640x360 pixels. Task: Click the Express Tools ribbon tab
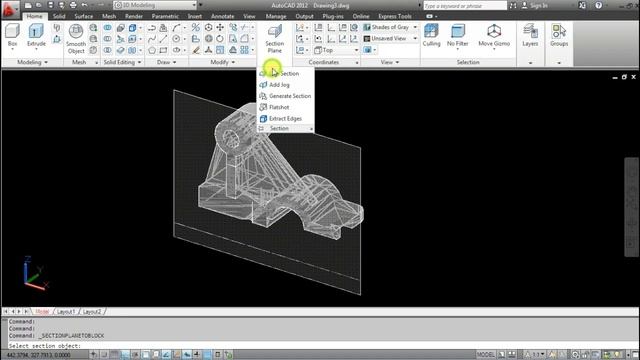point(395,16)
